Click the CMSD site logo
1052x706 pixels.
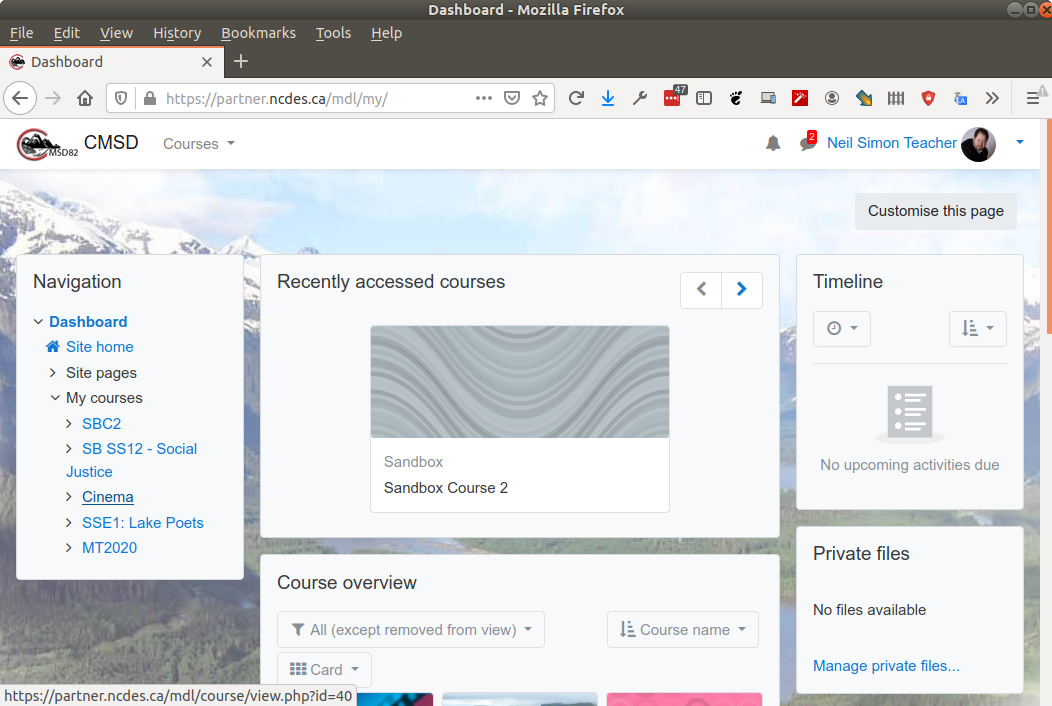point(44,143)
